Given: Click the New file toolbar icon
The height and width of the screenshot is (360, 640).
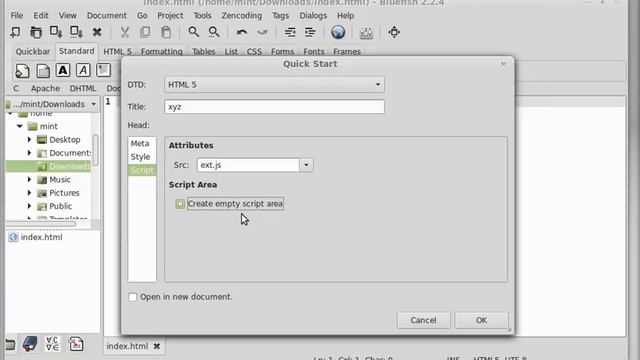Looking at the screenshot, I should [16, 32].
